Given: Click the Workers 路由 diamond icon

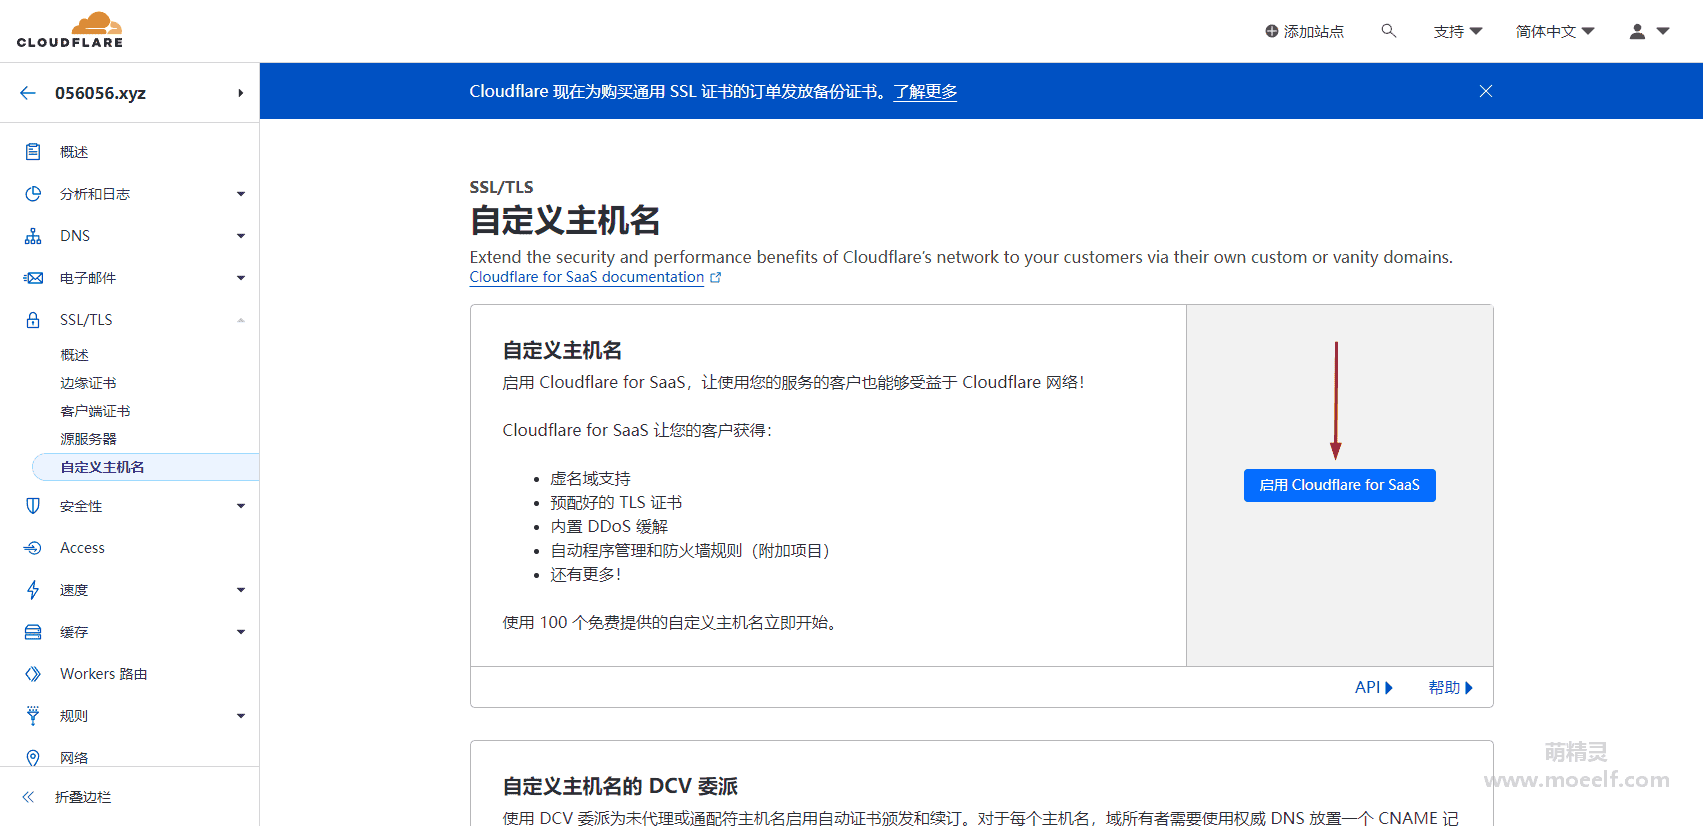Looking at the screenshot, I should 33,674.
